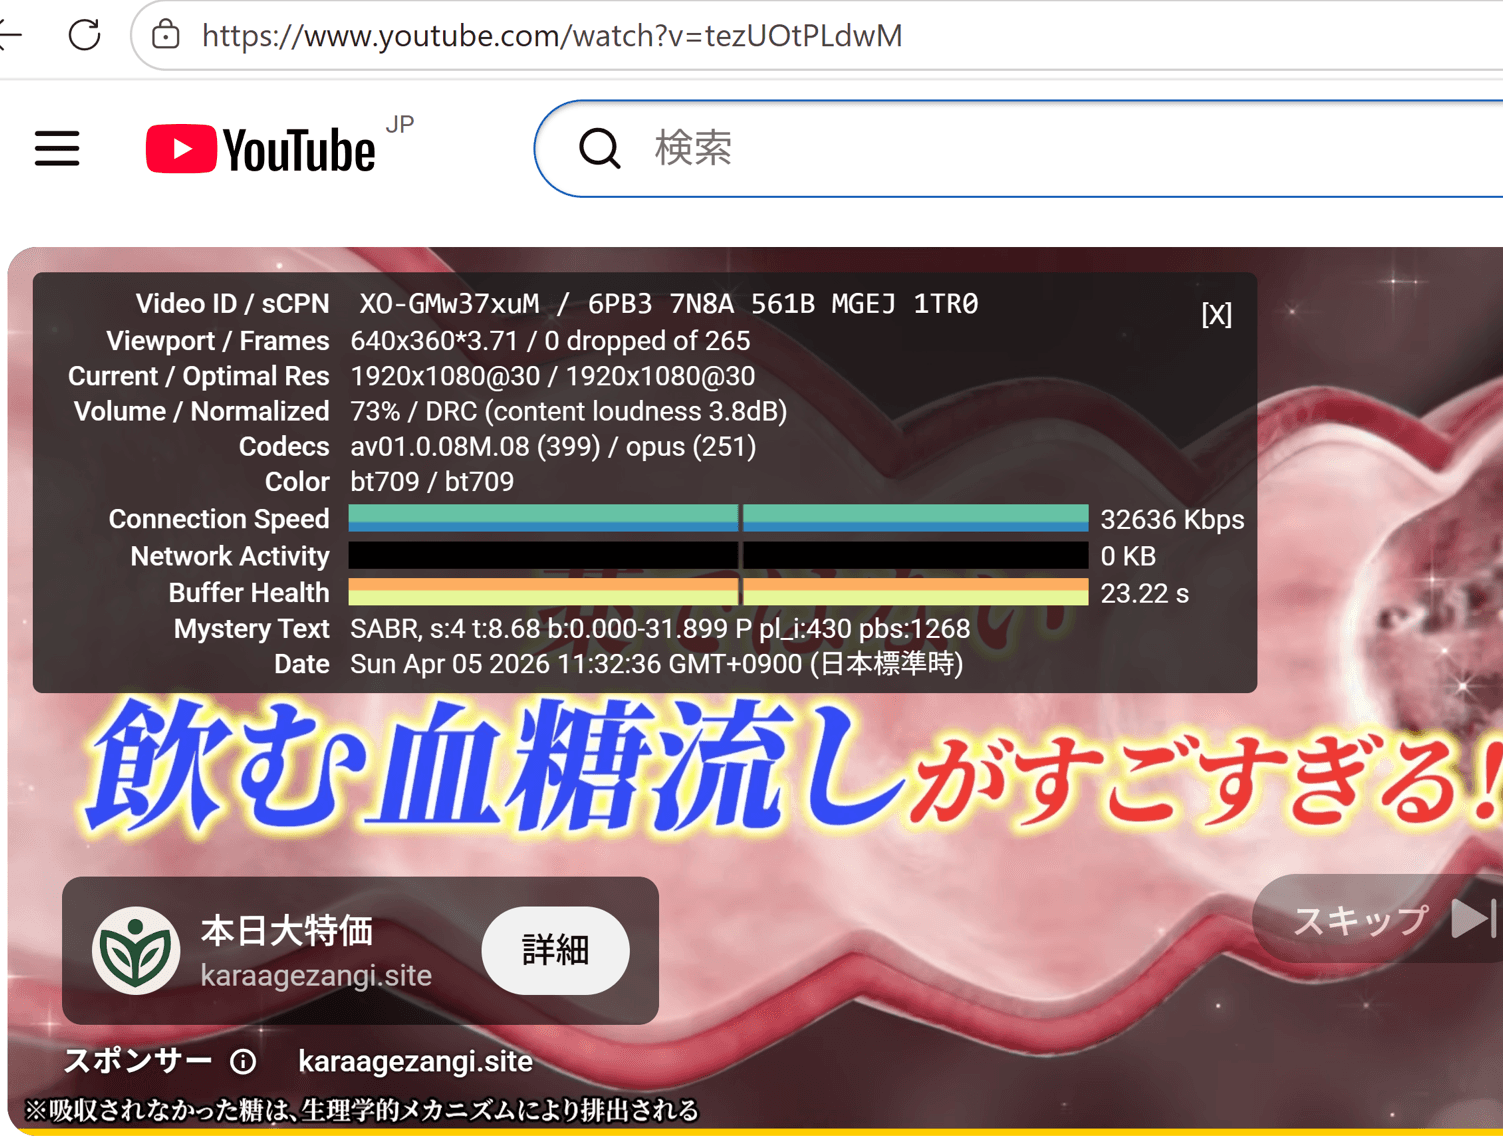Click the 詳細 ad details button

click(556, 950)
